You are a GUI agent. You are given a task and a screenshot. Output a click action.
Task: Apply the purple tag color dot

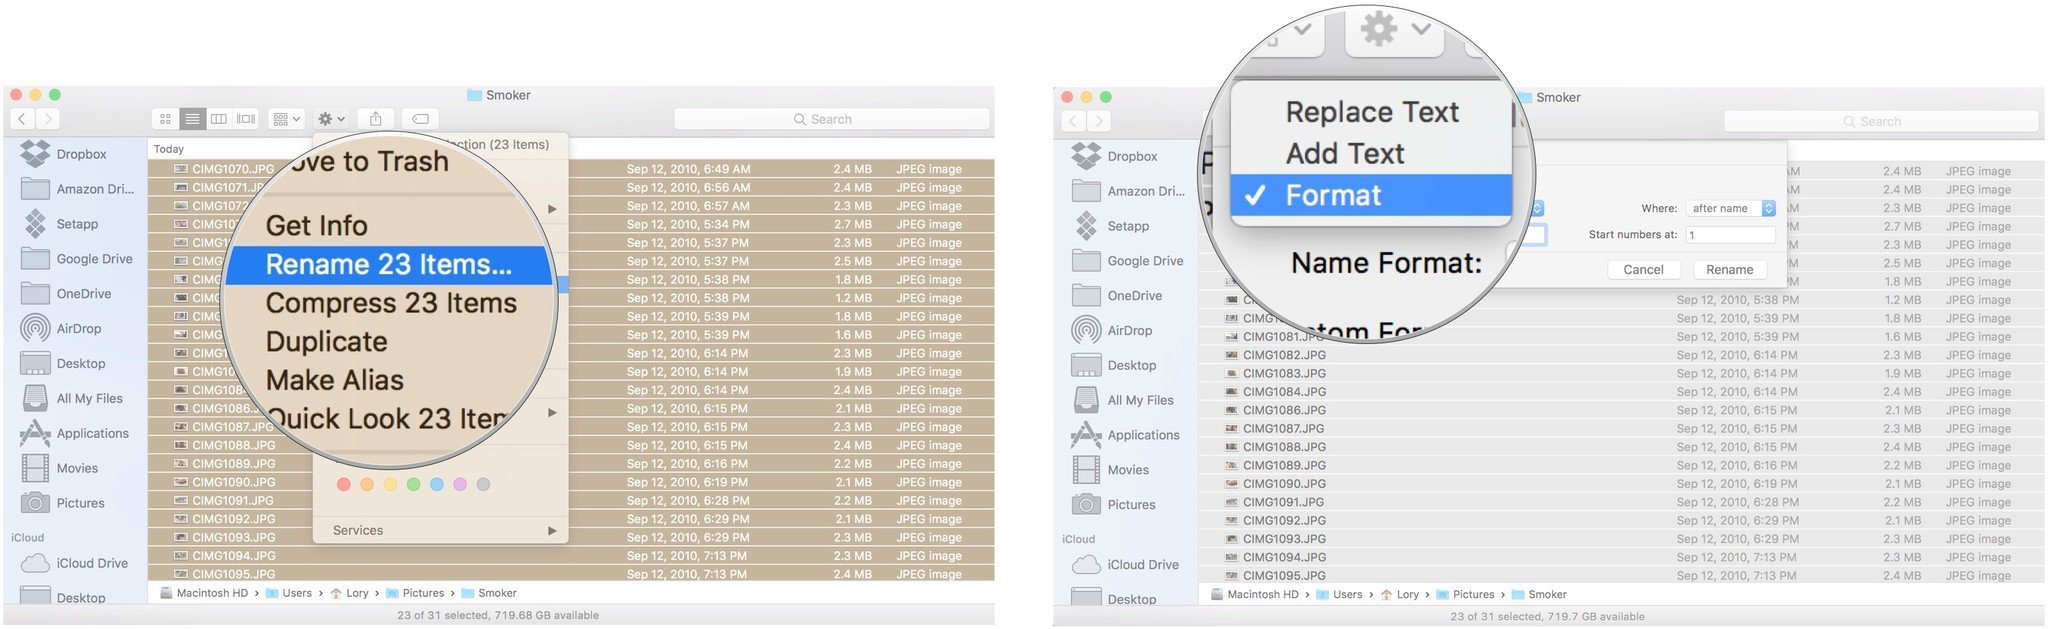coord(460,484)
